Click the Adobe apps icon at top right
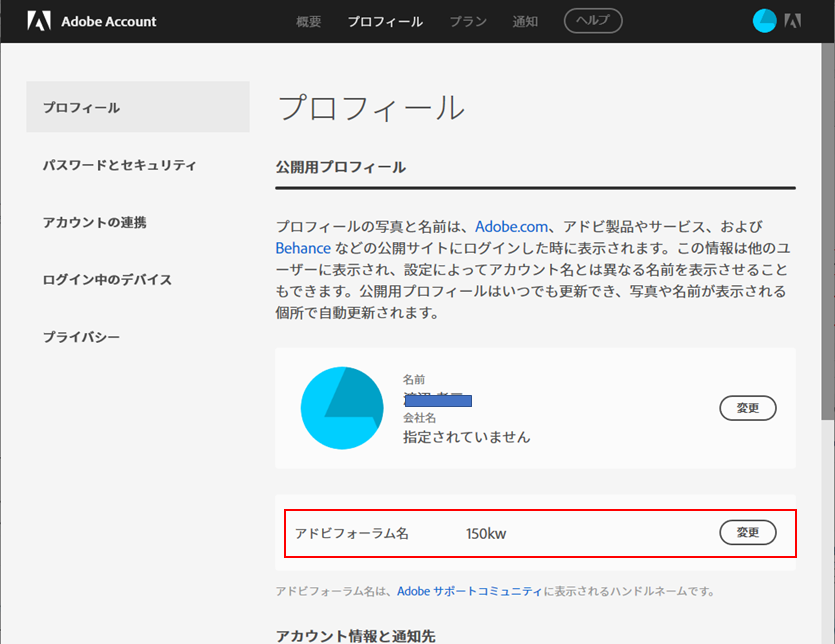The image size is (835, 644). point(792,21)
